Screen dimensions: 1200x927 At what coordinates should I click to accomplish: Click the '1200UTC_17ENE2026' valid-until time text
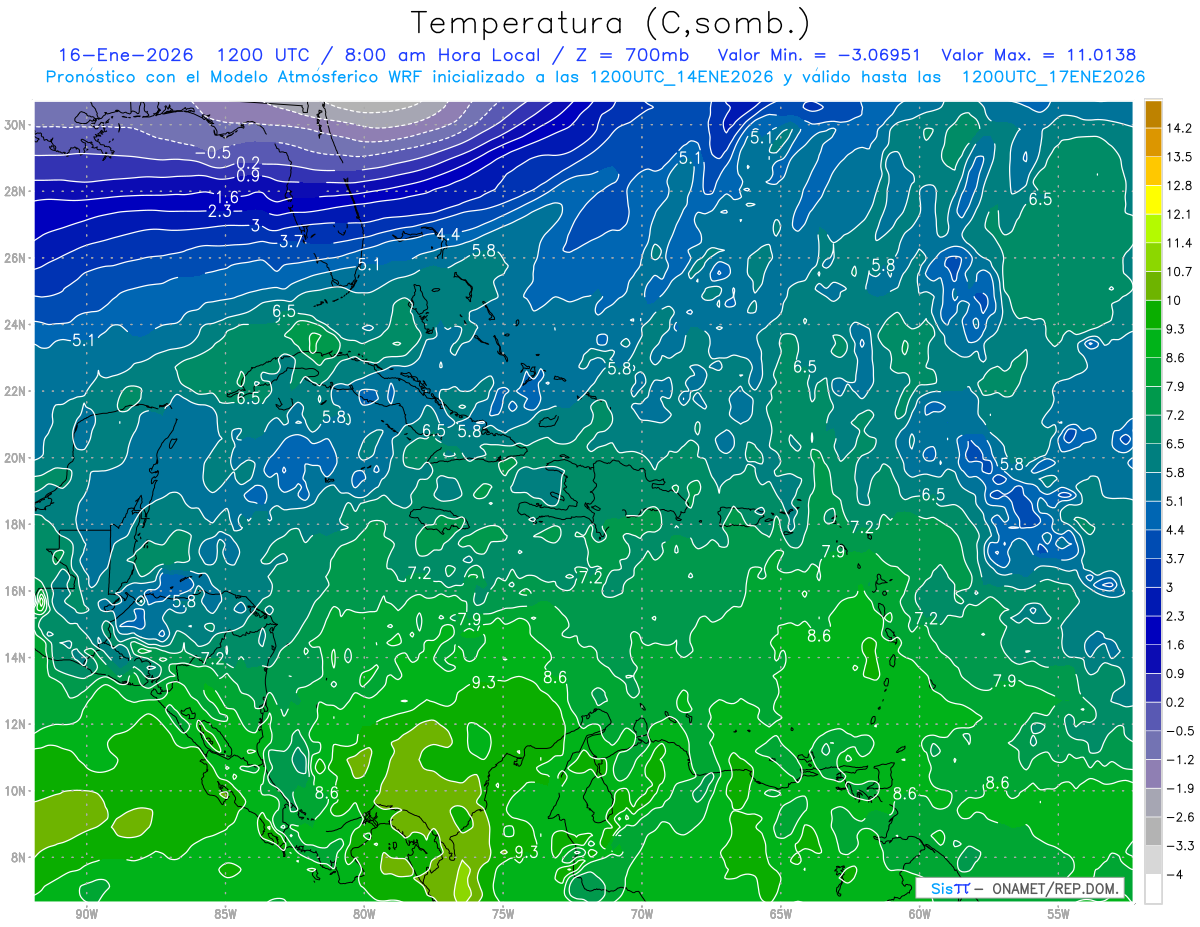[x=1053, y=77]
